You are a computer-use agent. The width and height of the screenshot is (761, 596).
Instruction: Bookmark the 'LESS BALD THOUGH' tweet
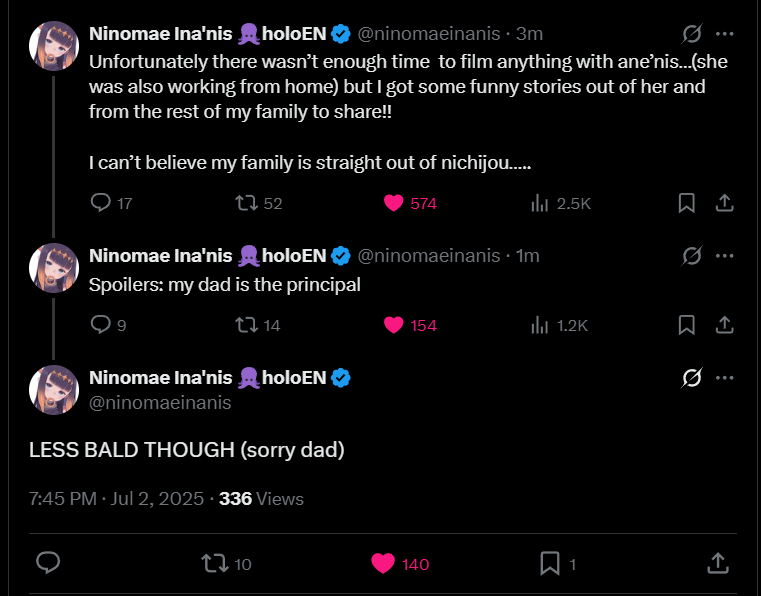[549, 564]
